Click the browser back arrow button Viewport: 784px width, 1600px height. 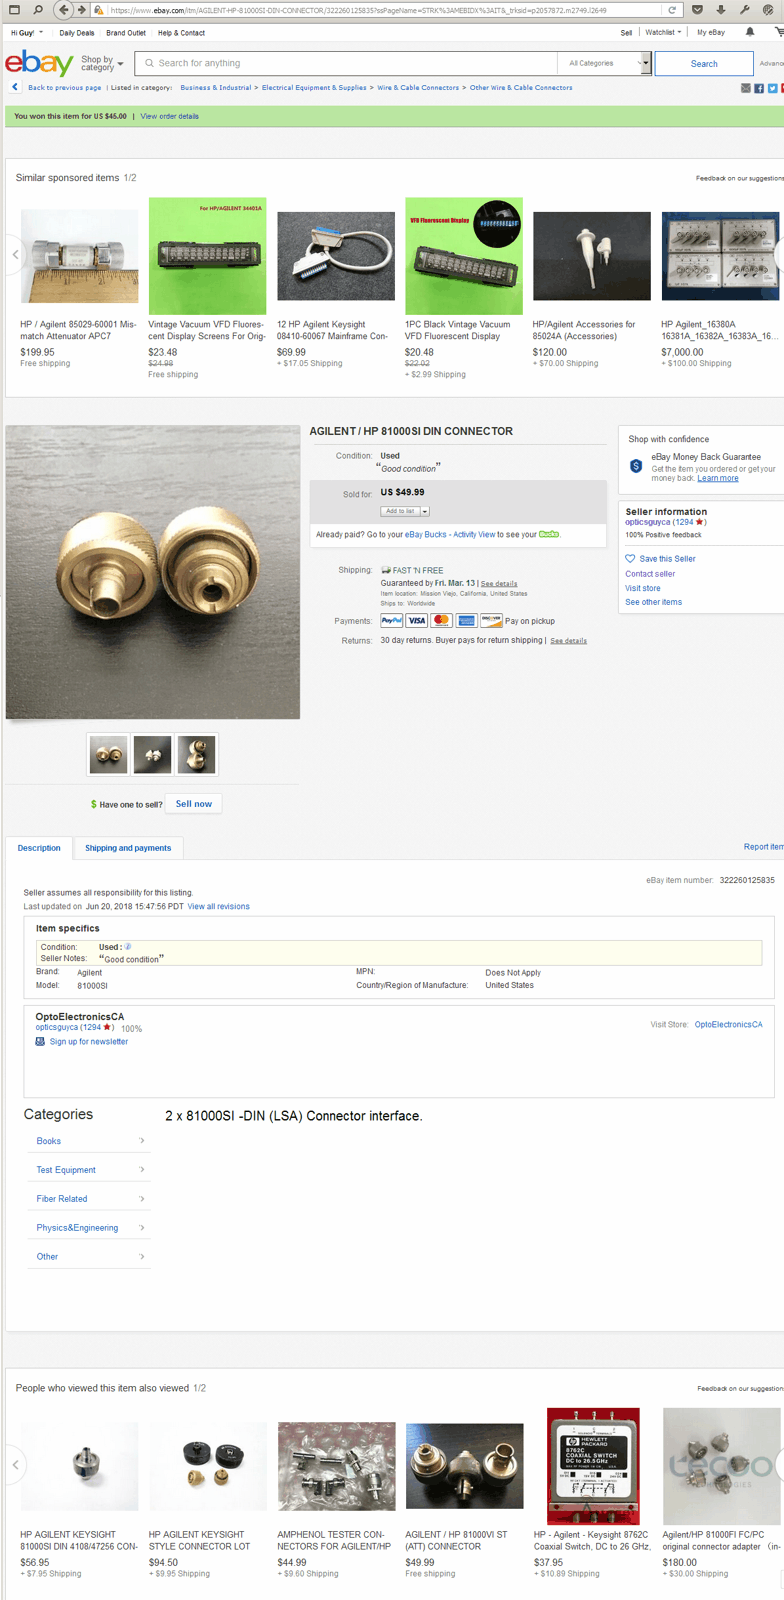tap(64, 9)
